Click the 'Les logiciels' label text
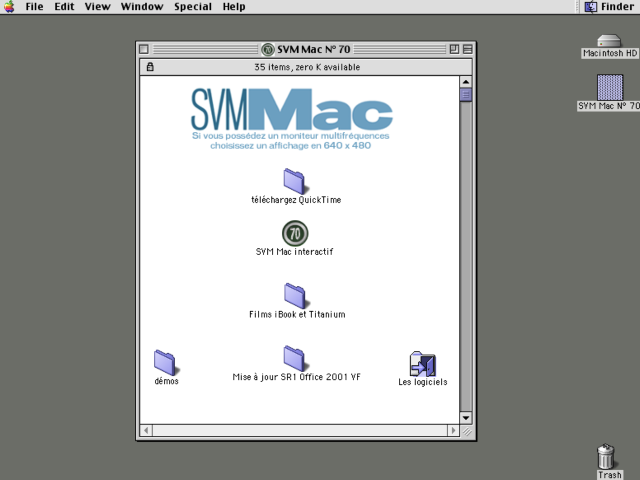This screenshot has width=640, height=480. pyautogui.click(x=423, y=382)
